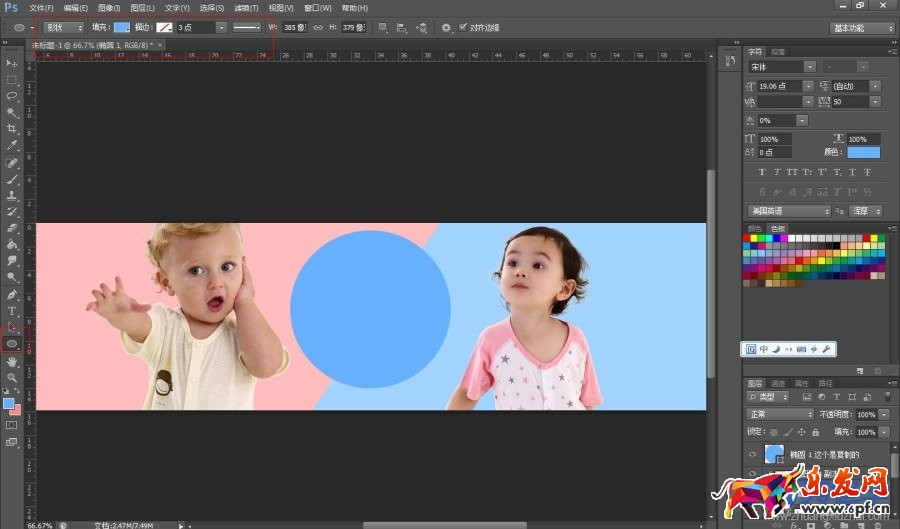Switch to the 通道 tab
The image size is (900, 529).
pos(778,383)
